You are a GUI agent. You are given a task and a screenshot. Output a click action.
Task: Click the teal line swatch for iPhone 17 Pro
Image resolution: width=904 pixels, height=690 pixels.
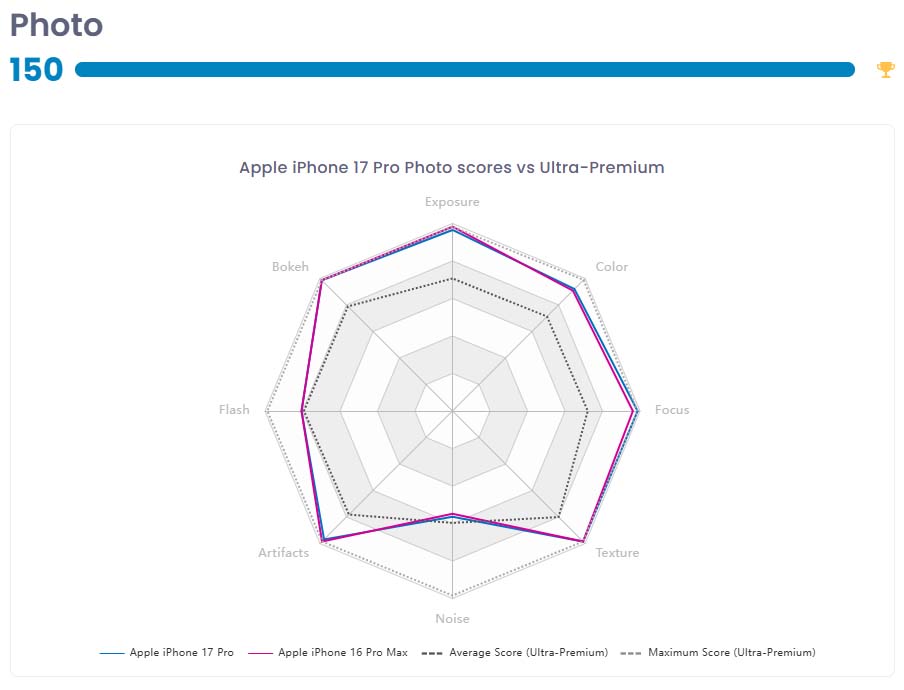point(111,653)
